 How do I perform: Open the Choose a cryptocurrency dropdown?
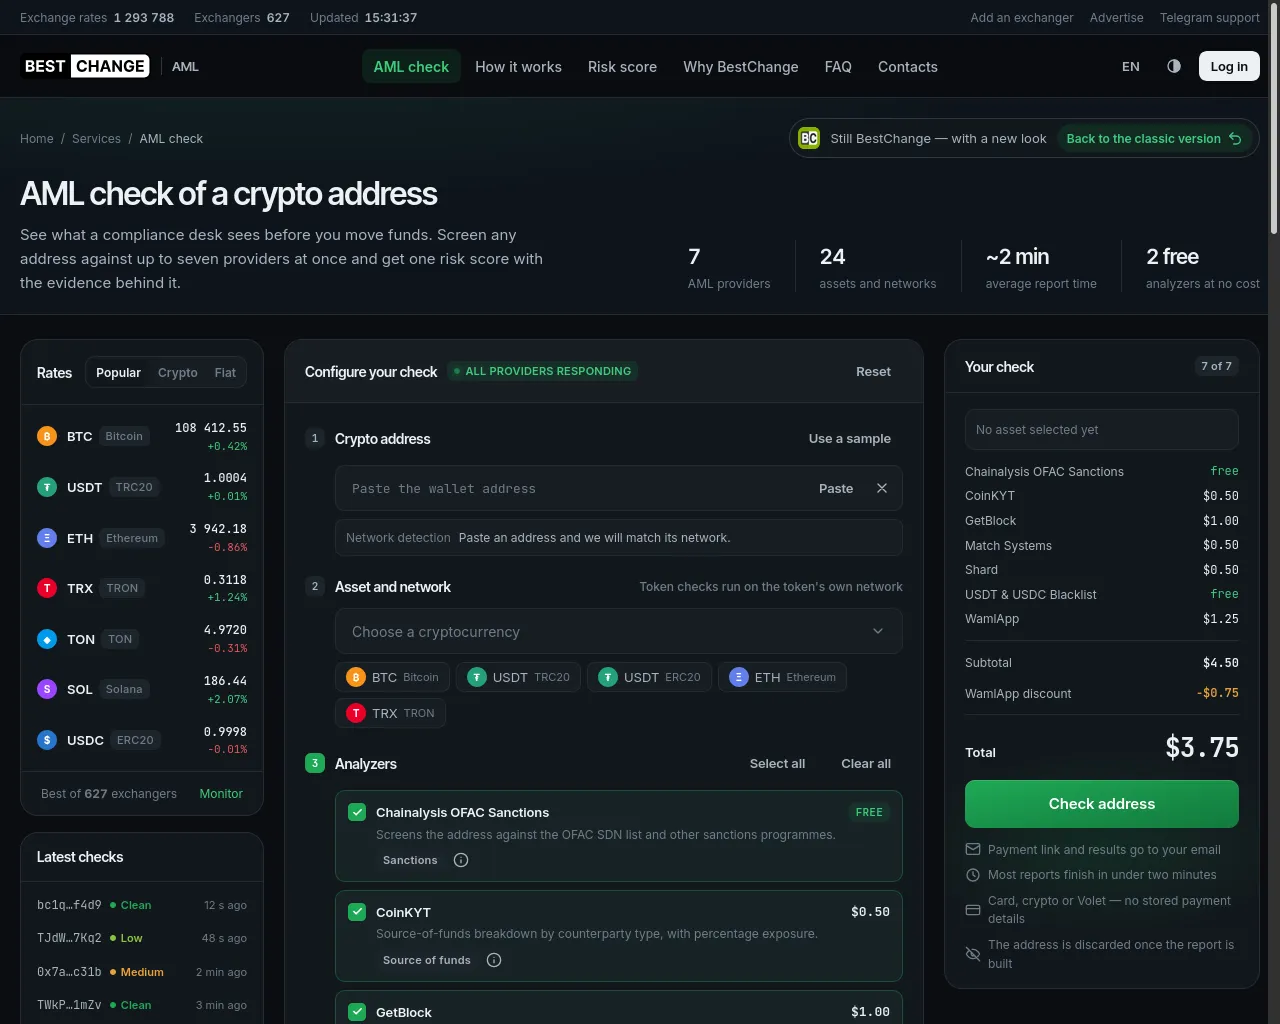point(619,631)
